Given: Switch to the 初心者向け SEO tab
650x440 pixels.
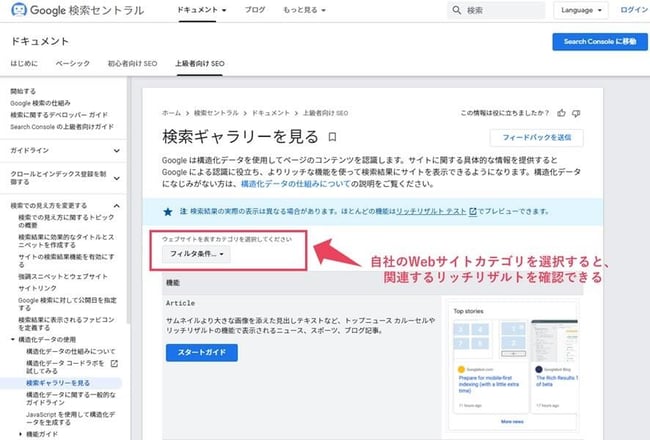Looking at the screenshot, I should [134, 63].
